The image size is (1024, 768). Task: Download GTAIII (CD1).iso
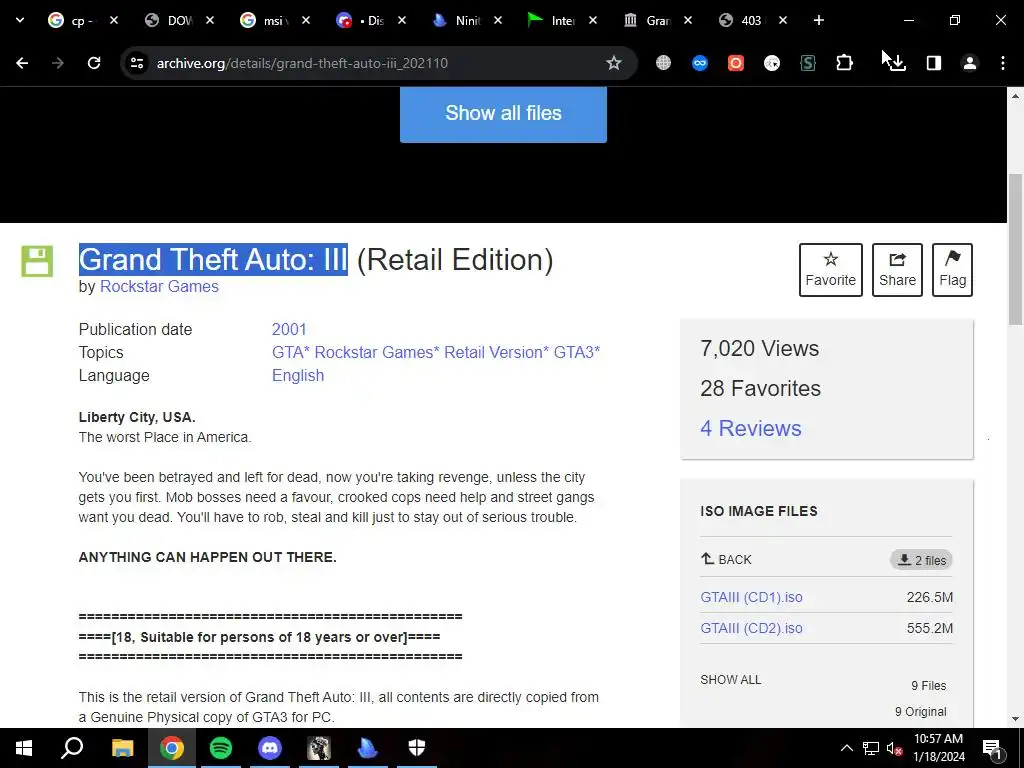pyautogui.click(x=751, y=597)
